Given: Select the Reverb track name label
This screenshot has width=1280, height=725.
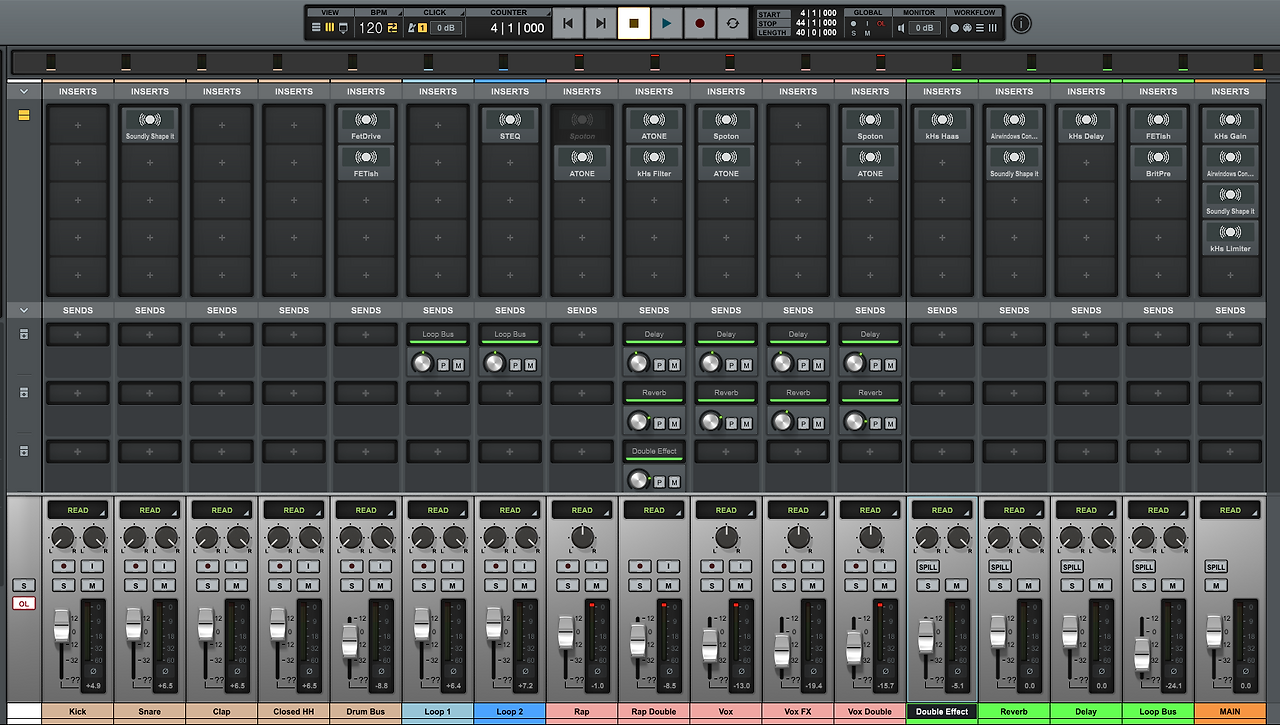Looking at the screenshot, I should coord(1014,712).
